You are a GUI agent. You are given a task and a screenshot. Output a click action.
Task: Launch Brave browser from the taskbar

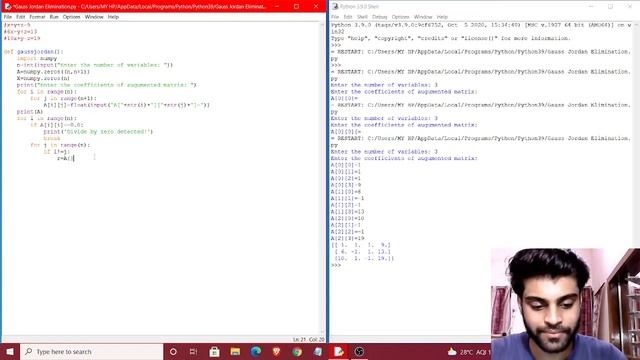coord(276,351)
